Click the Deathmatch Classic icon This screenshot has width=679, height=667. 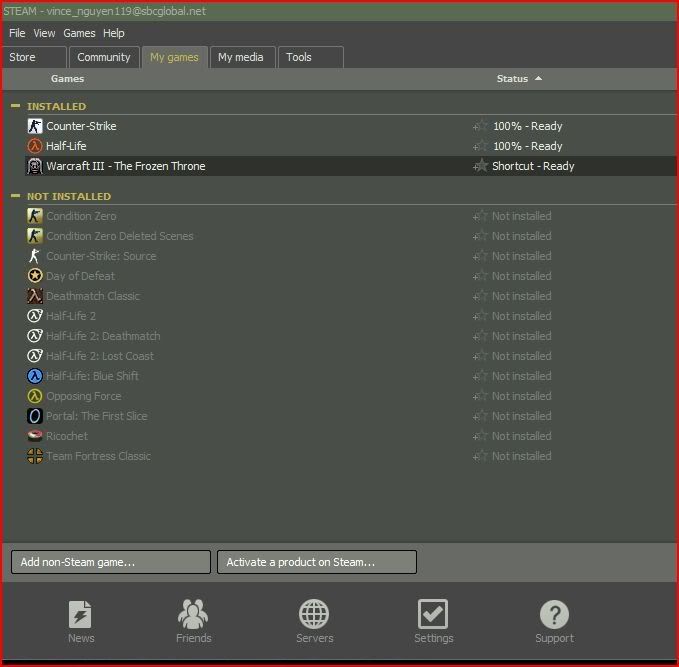(x=35, y=296)
